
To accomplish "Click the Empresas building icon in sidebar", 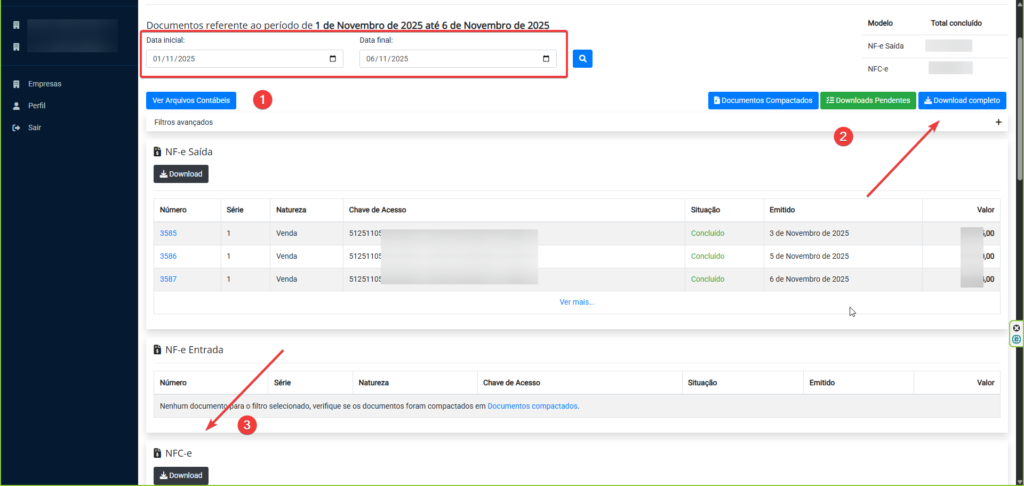I will (16, 84).
